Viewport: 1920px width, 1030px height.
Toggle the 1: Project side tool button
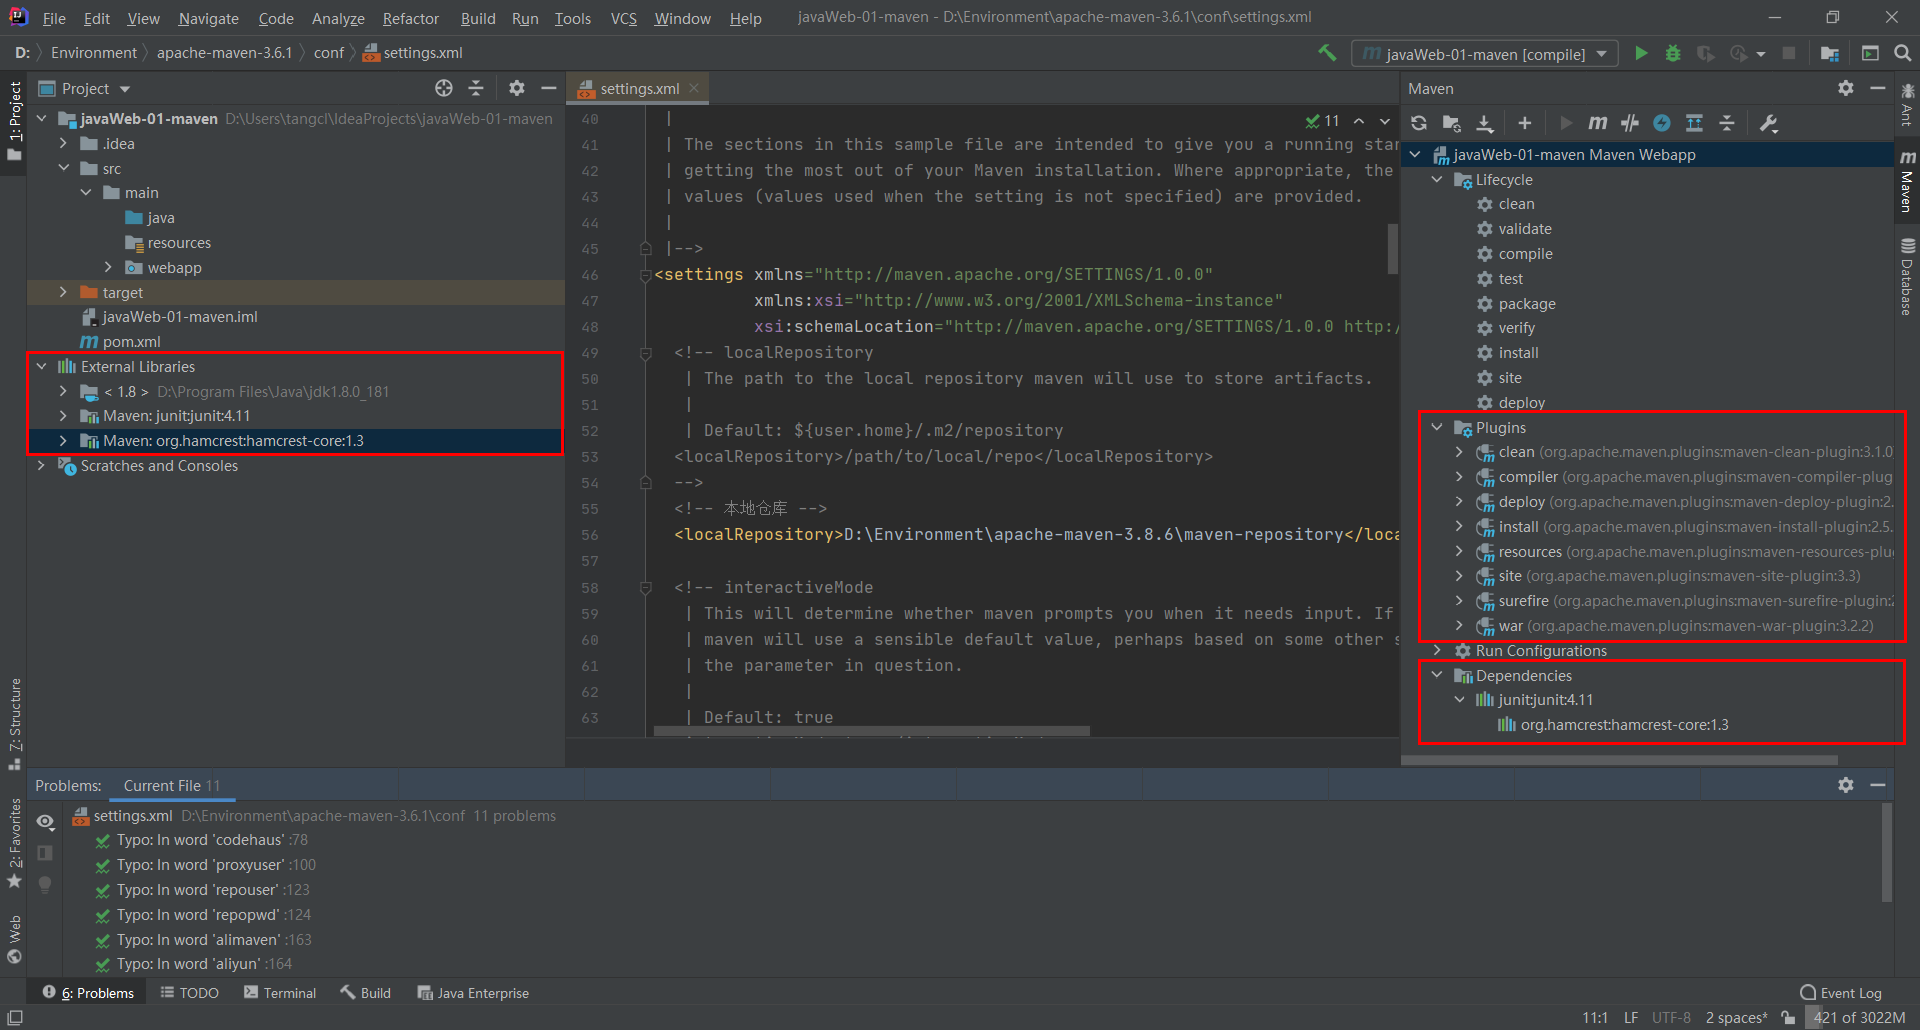pos(14,121)
